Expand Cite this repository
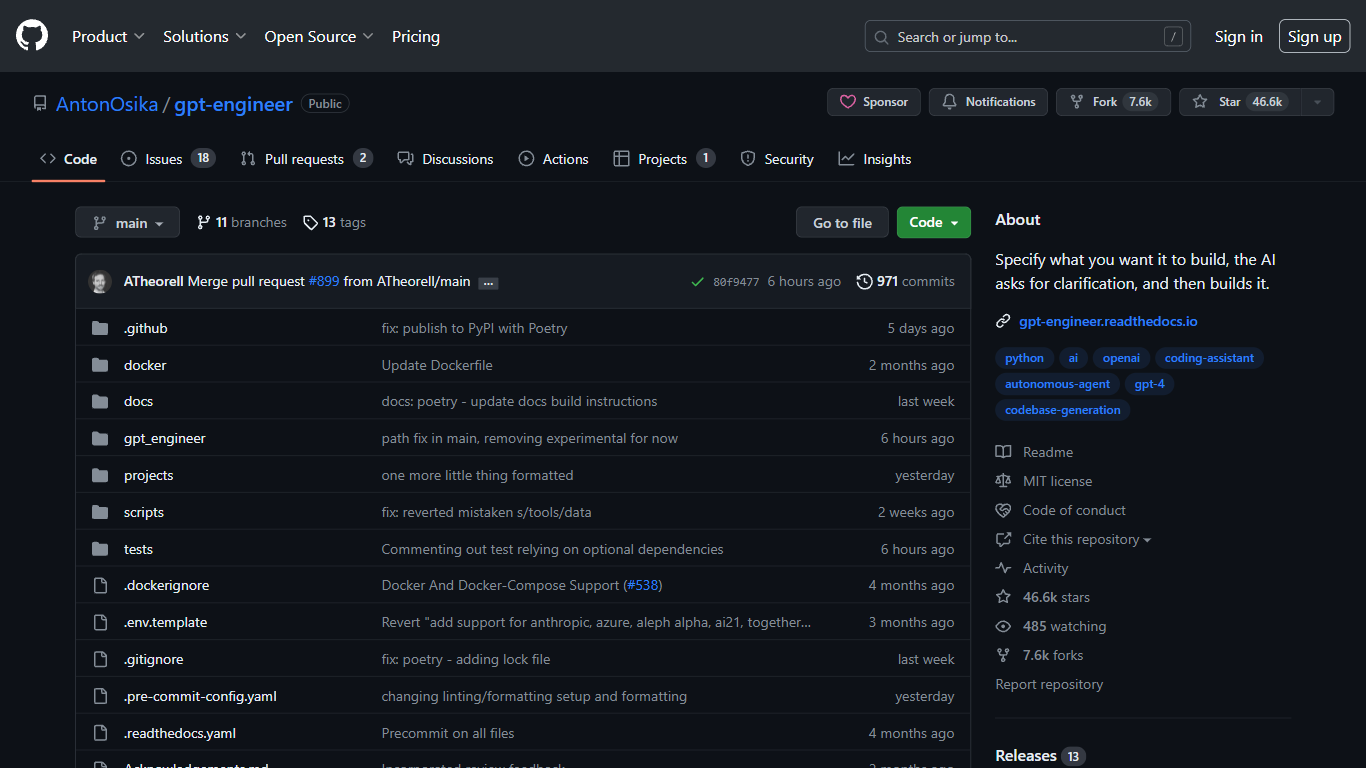Screen dimensions: 1366x768 point(1086,539)
